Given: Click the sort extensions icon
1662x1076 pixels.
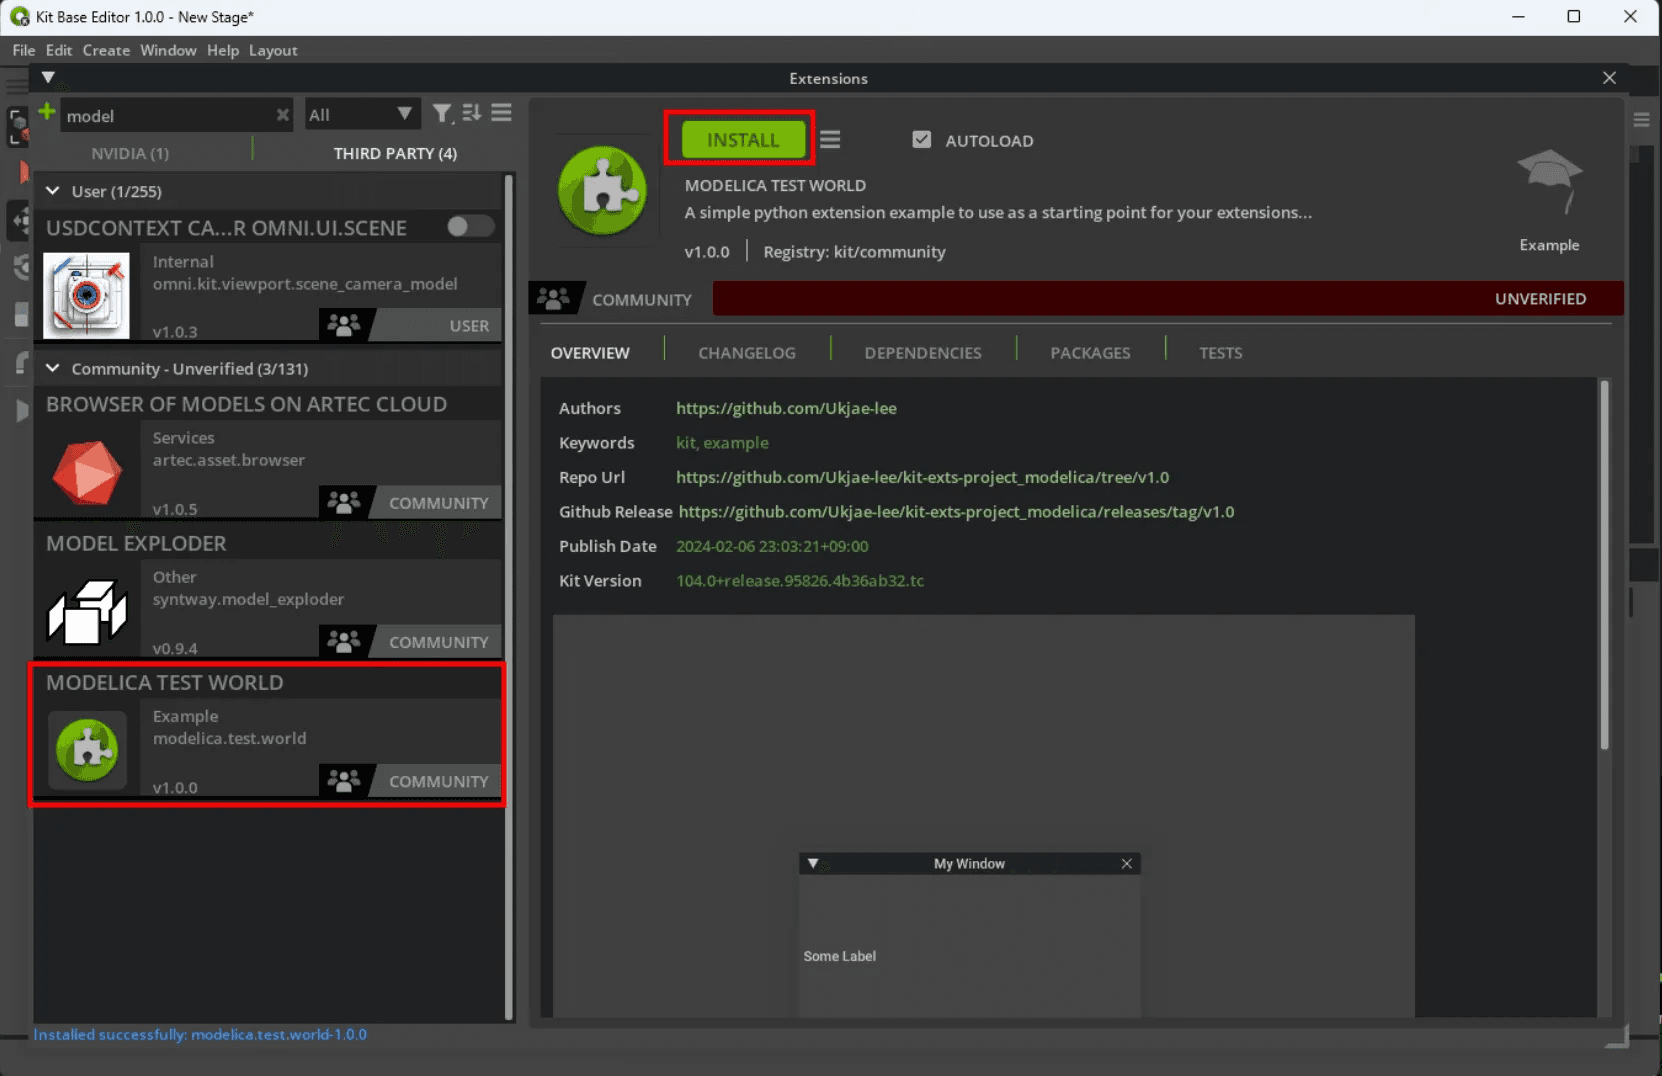Looking at the screenshot, I should pos(472,113).
